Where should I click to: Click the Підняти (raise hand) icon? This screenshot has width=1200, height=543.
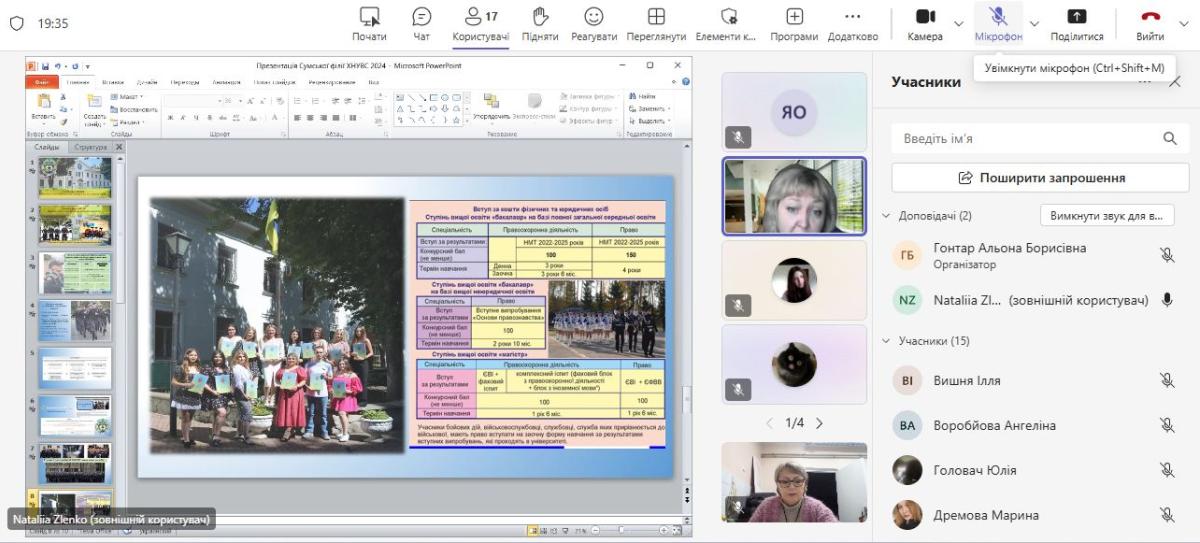tap(540, 23)
